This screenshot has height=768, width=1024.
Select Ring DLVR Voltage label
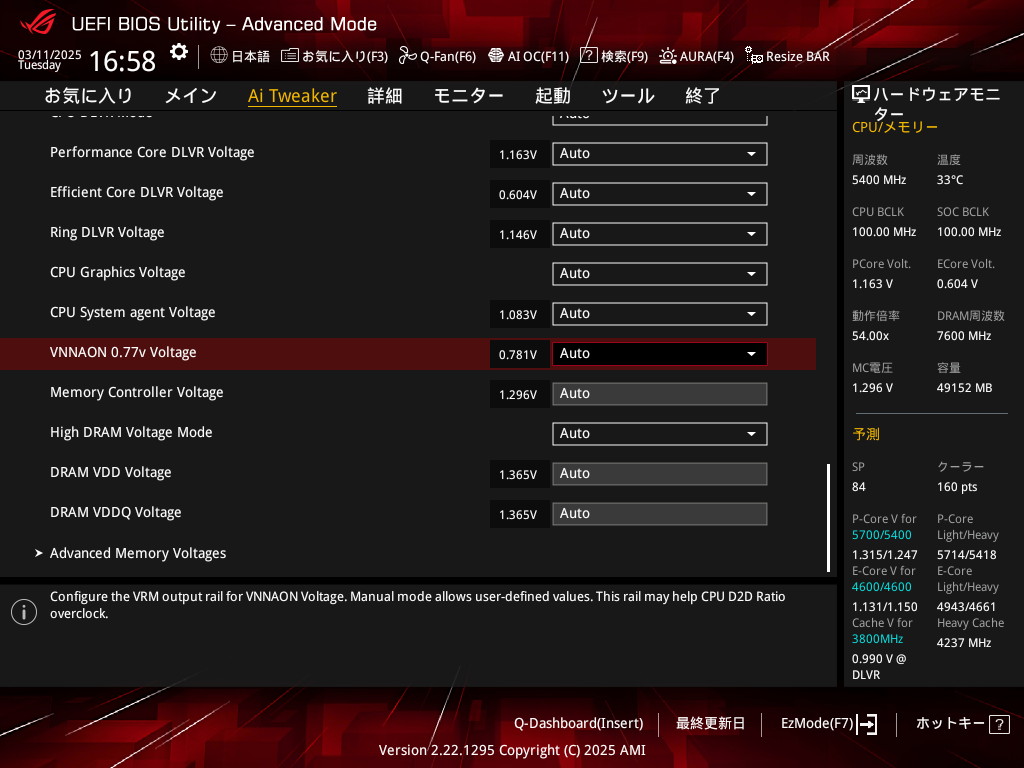pyautogui.click(x=107, y=232)
